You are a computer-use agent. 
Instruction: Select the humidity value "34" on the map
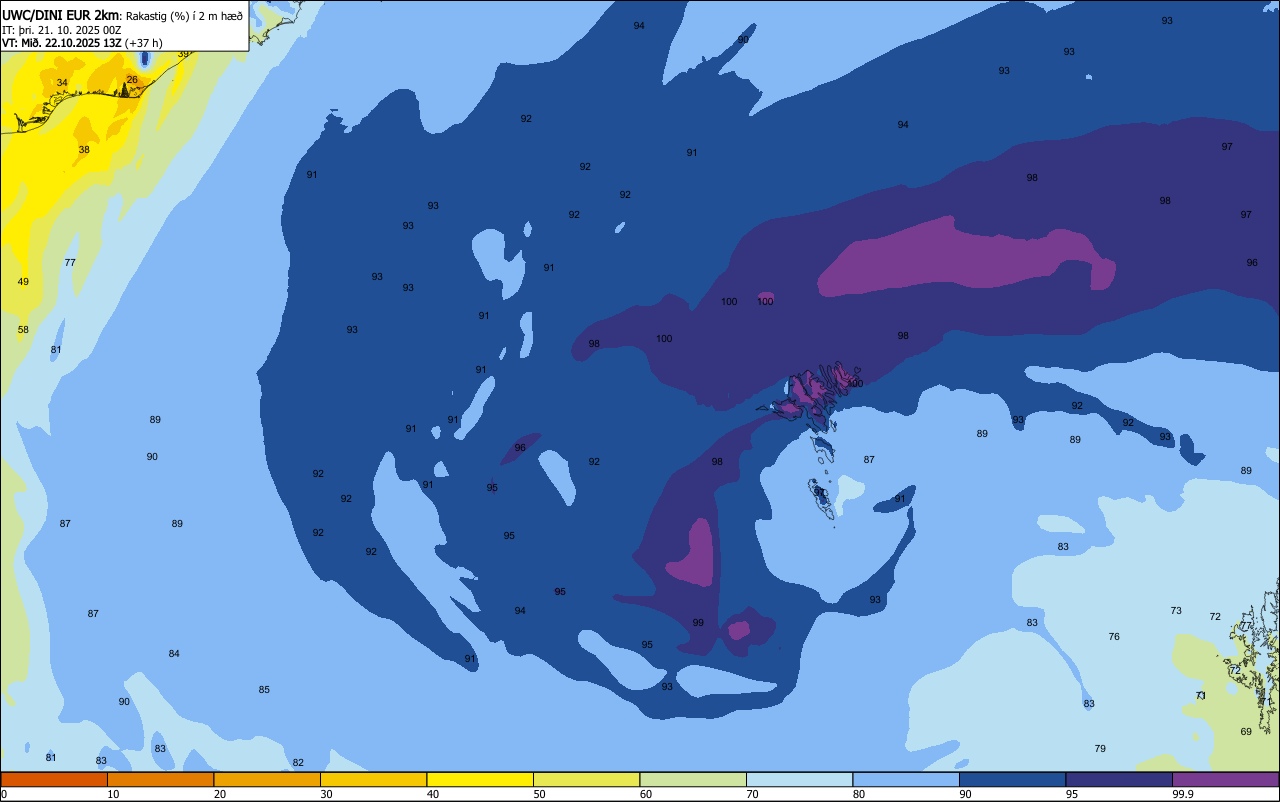pyautogui.click(x=62, y=83)
